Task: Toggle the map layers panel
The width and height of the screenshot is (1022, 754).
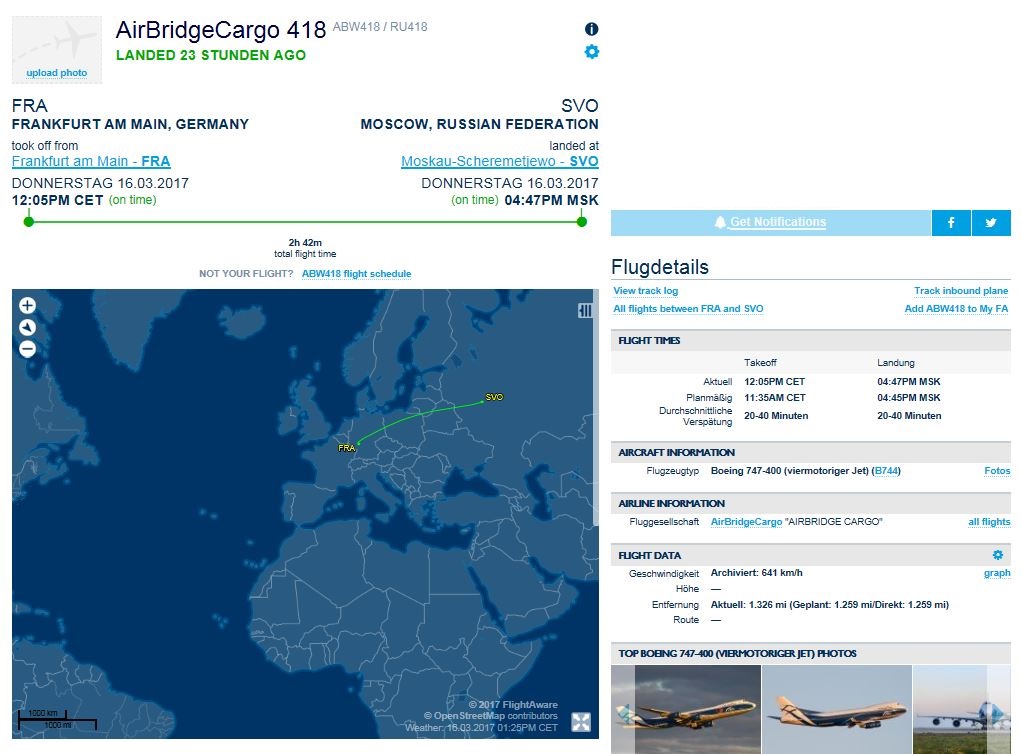Action: (x=585, y=311)
